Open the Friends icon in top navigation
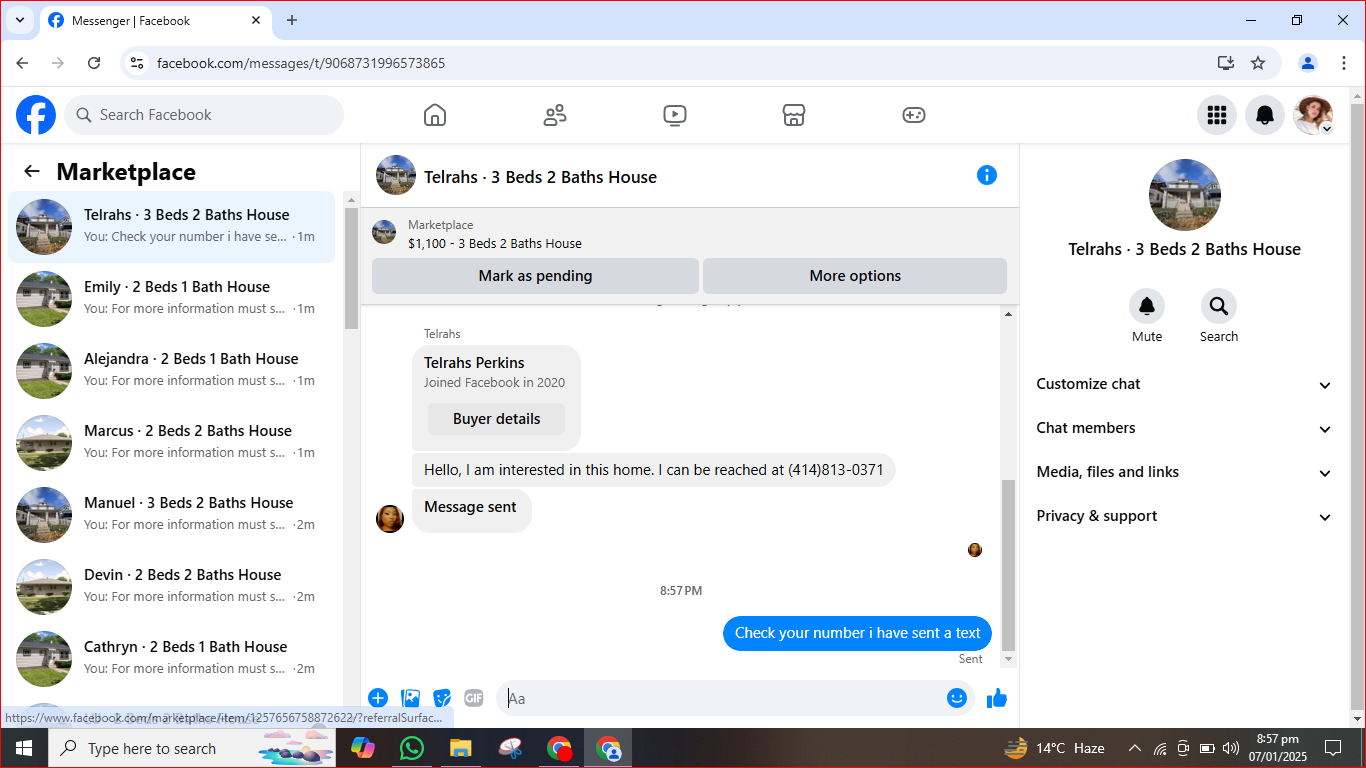Image resolution: width=1366 pixels, height=768 pixels. coord(555,115)
